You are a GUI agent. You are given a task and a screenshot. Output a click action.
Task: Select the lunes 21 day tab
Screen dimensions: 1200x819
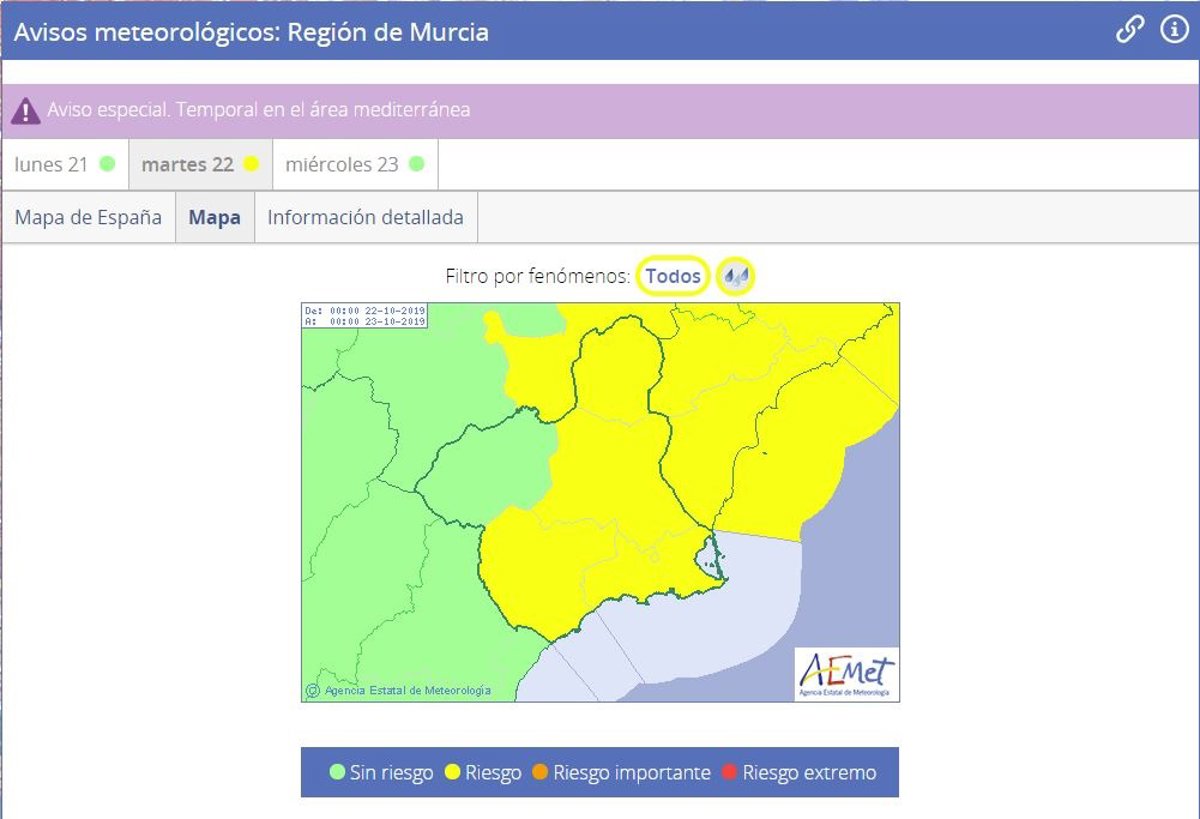52,165
